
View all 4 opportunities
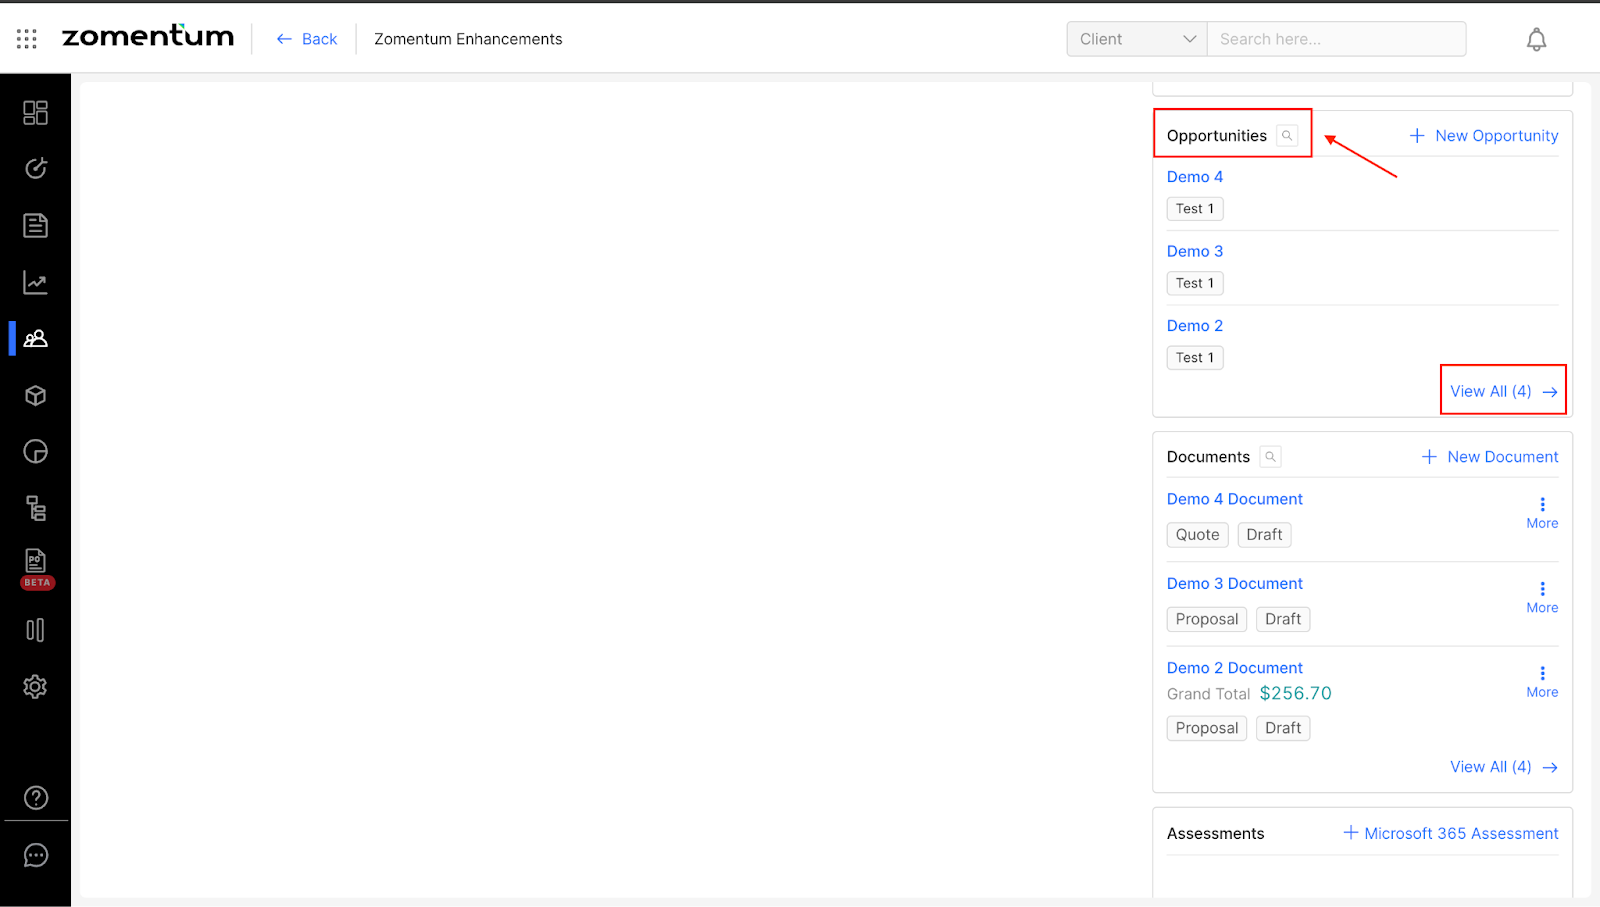coord(1504,391)
